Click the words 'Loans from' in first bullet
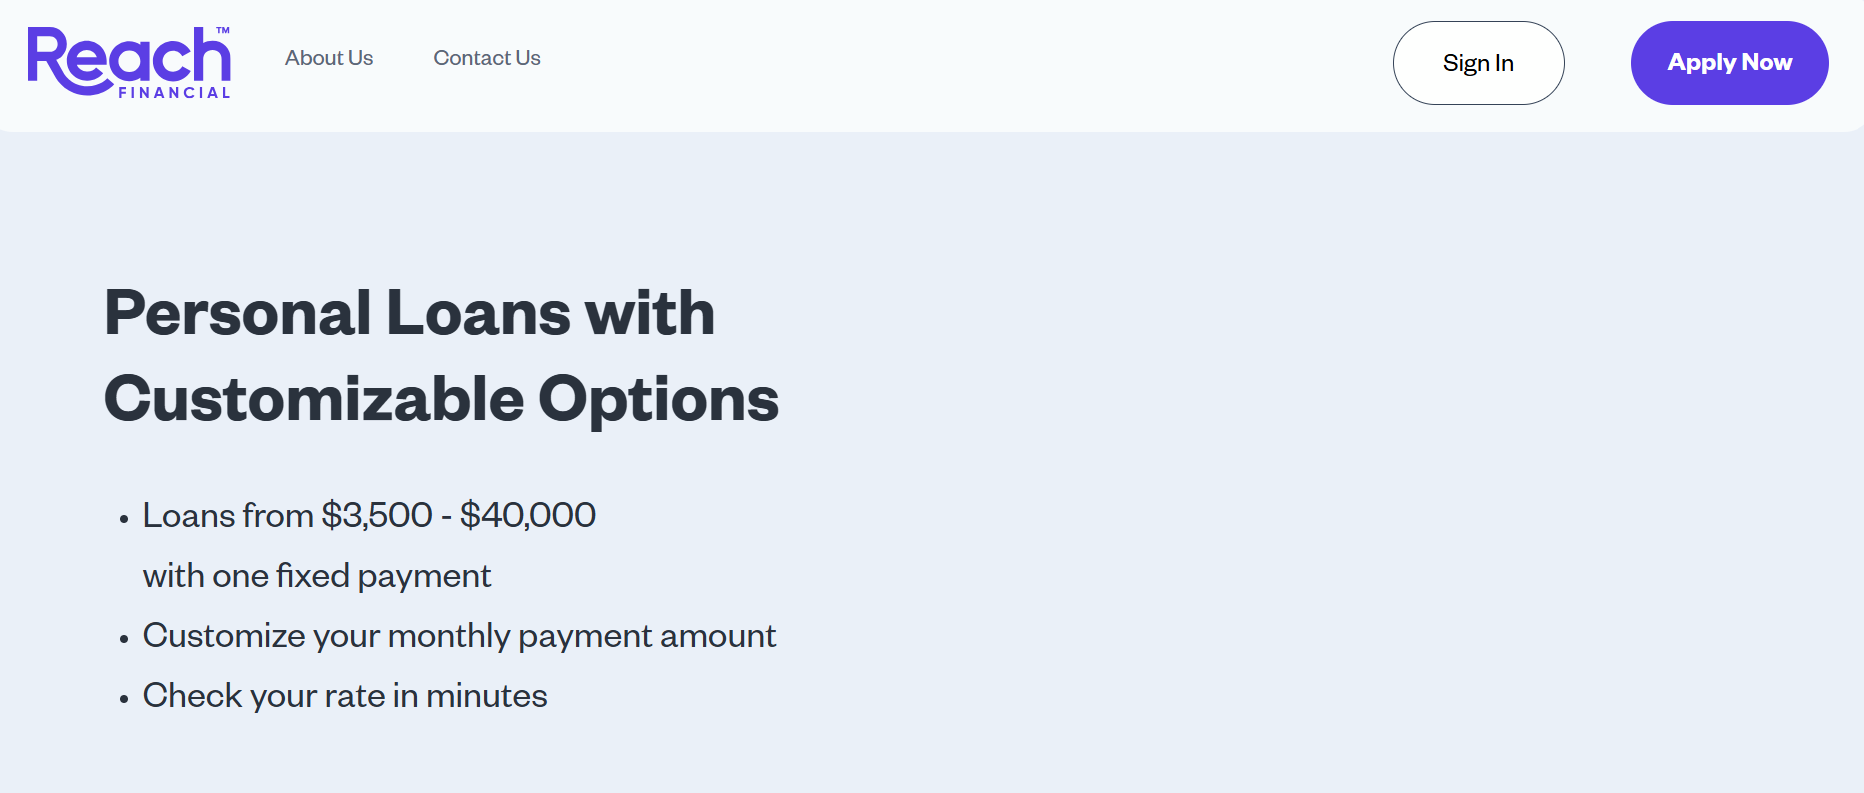Screen dimensions: 1864x793 tap(228, 515)
